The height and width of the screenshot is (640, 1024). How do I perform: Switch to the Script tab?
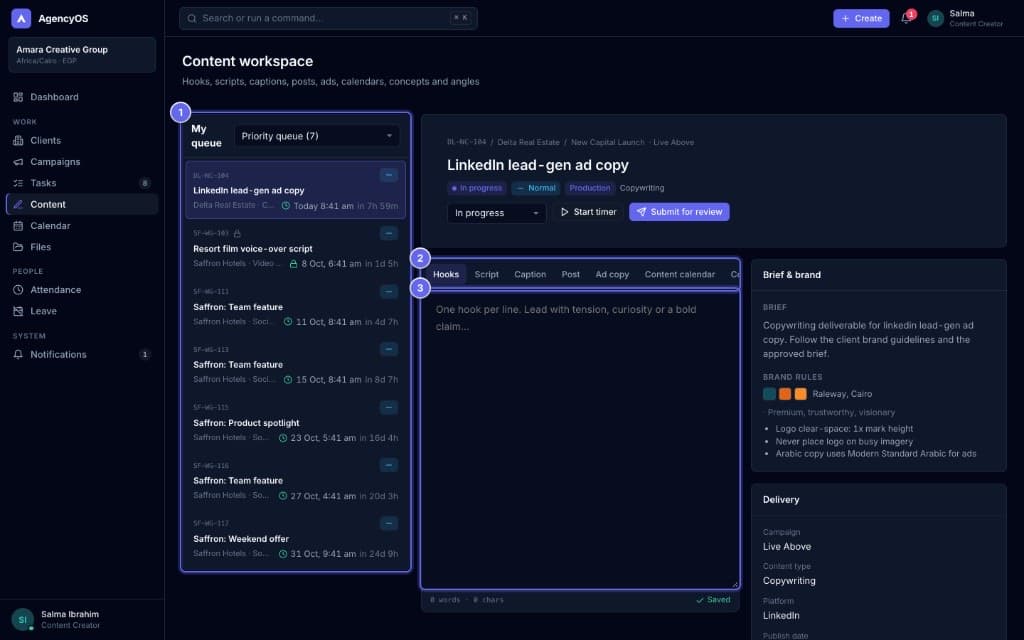coord(487,274)
